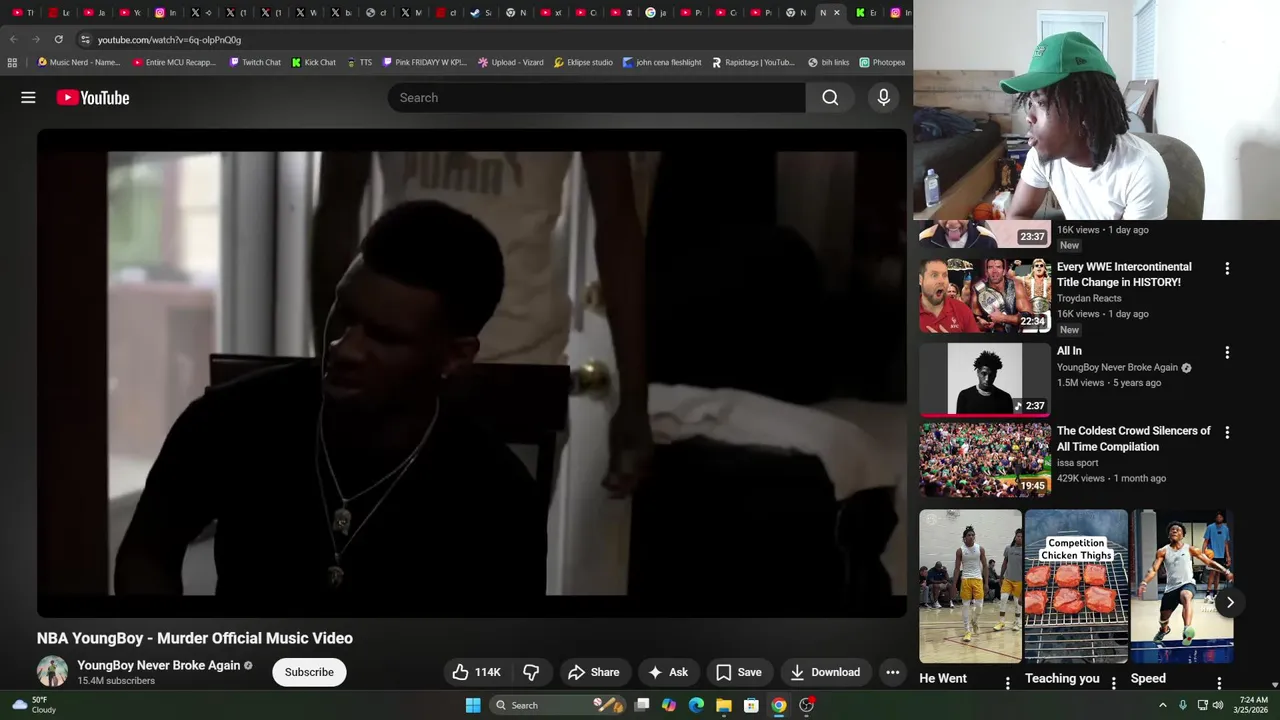Open options for the Speed short
1280x720 pixels.
tap(1219, 683)
